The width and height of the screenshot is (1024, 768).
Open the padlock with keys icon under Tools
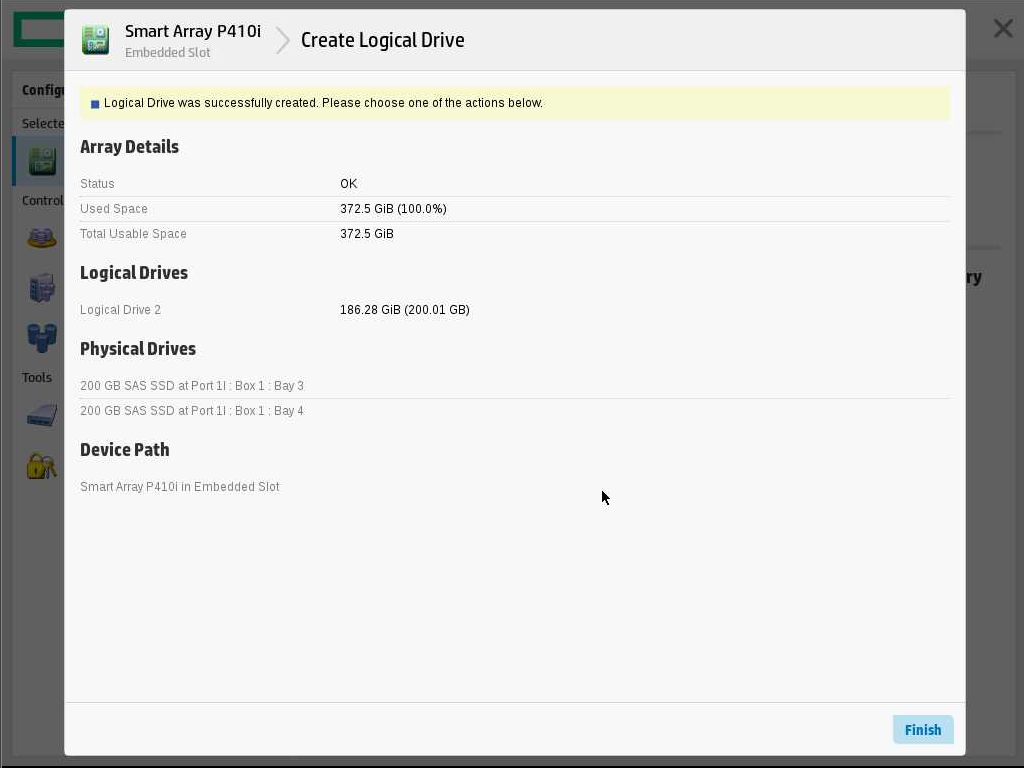pyautogui.click(x=42, y=465)
